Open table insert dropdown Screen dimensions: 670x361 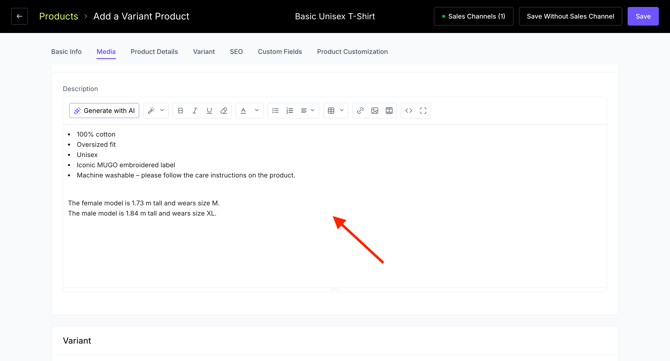tap(335, 111)
